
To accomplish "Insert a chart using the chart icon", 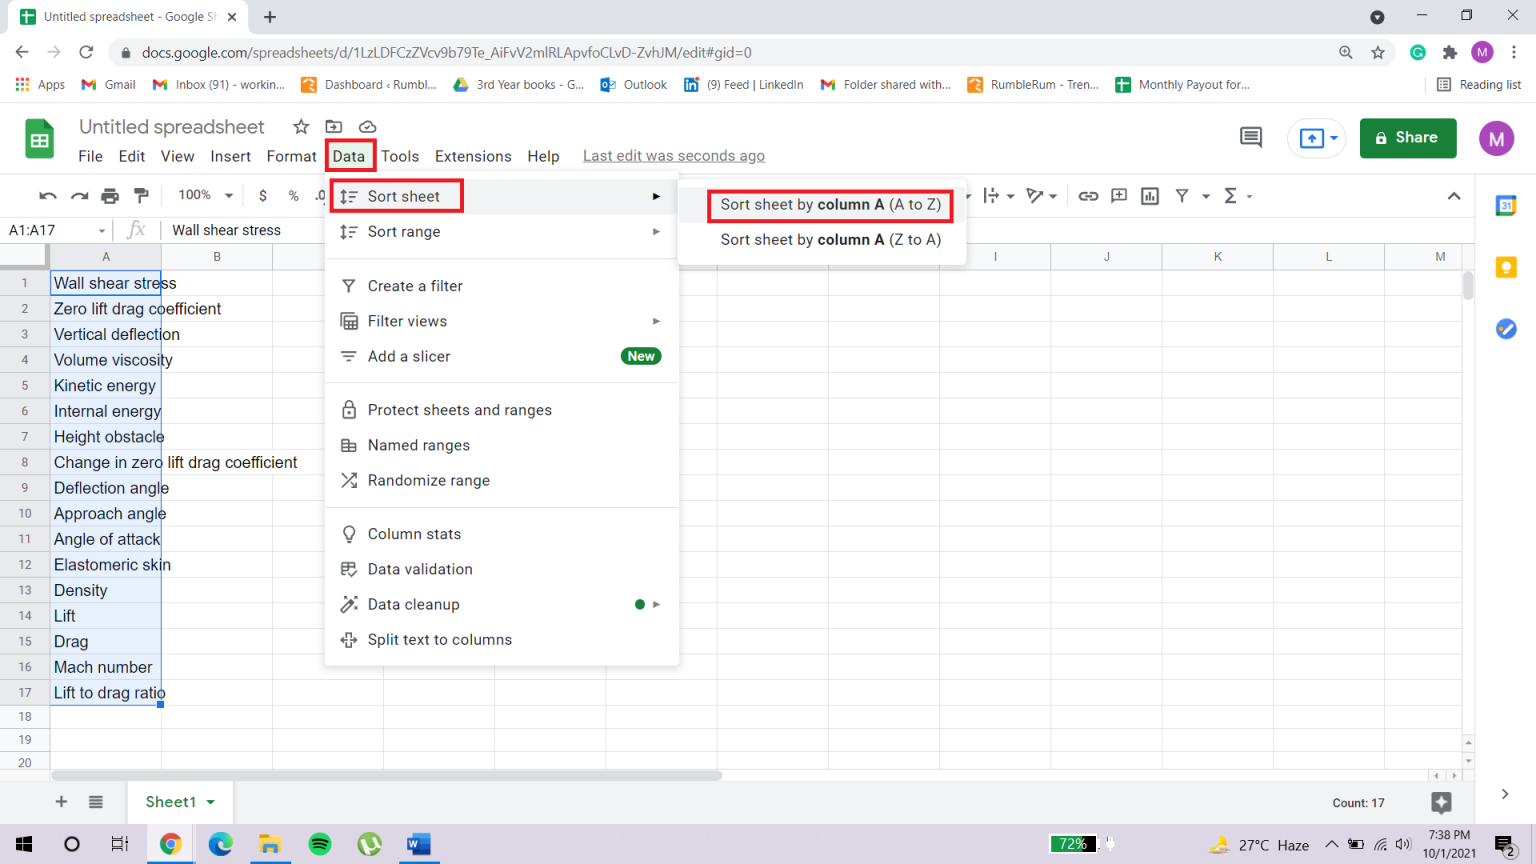I will click(1149, 195).
